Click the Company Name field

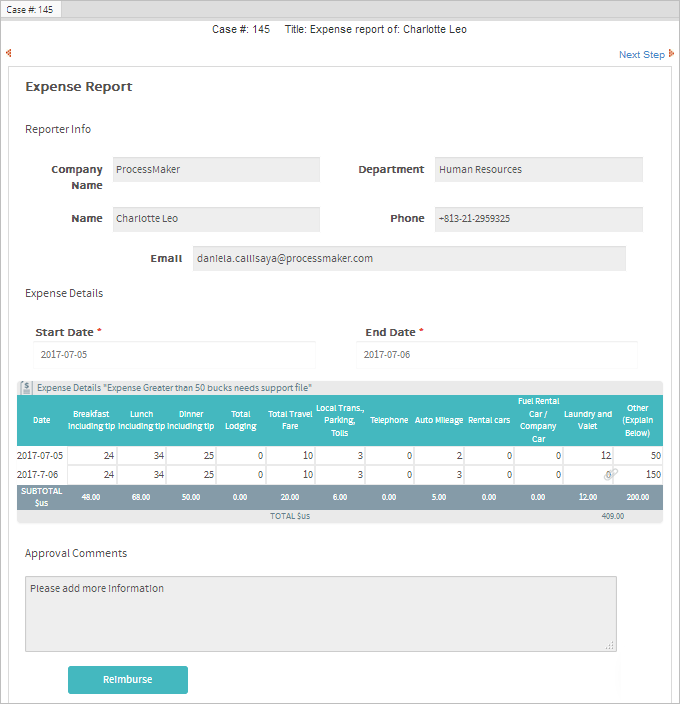click(216, 170)
